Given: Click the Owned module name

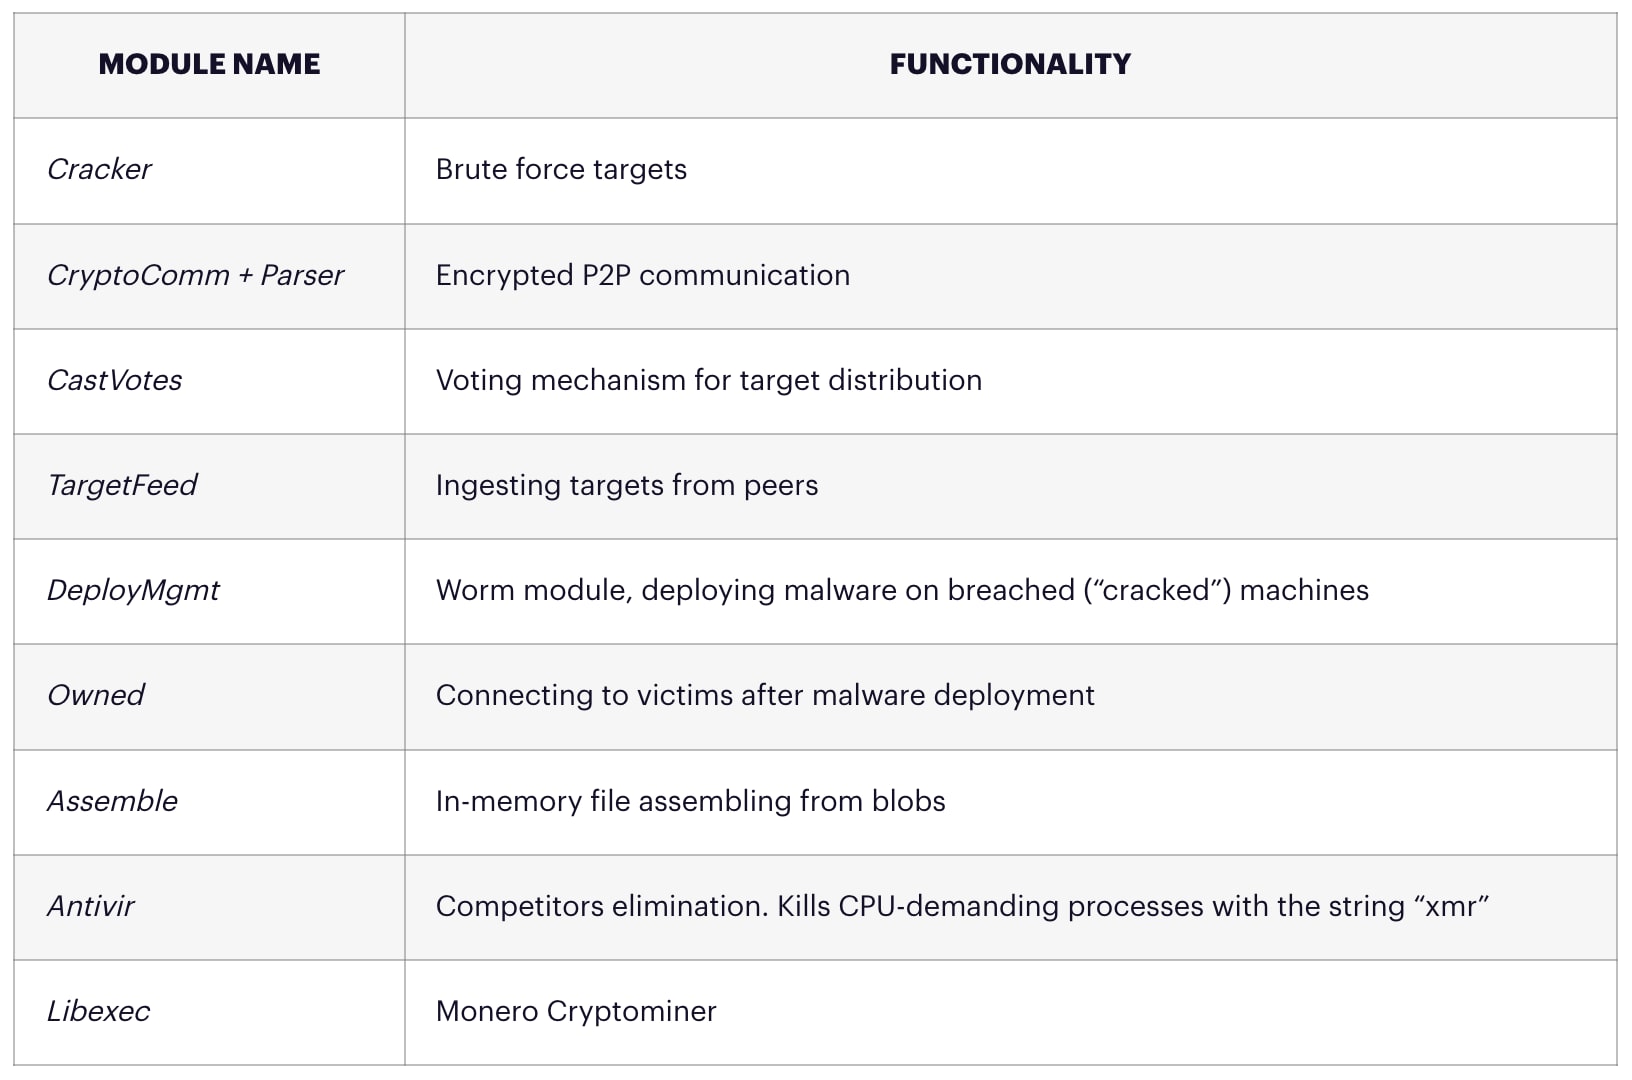Looking at the screenshot, I should [x=96, y=695].
